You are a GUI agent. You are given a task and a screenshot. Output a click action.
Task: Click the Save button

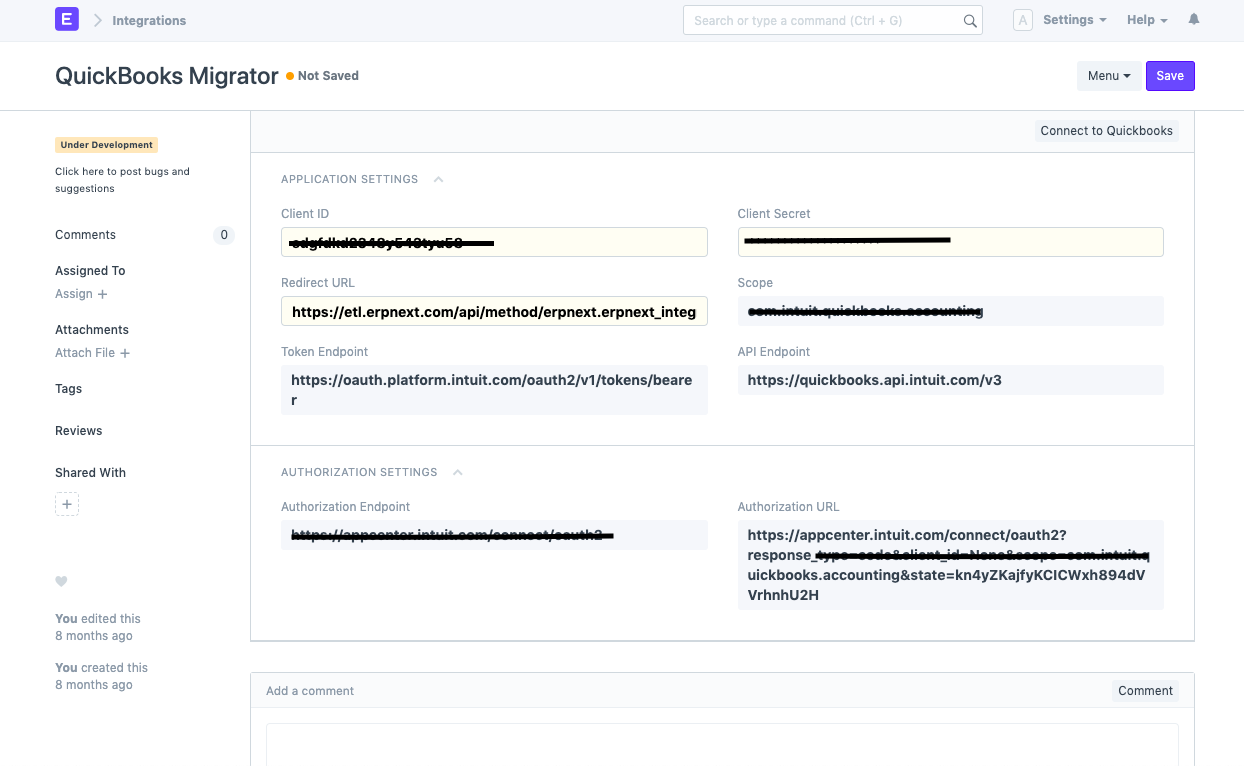[x=1169, y=76]
